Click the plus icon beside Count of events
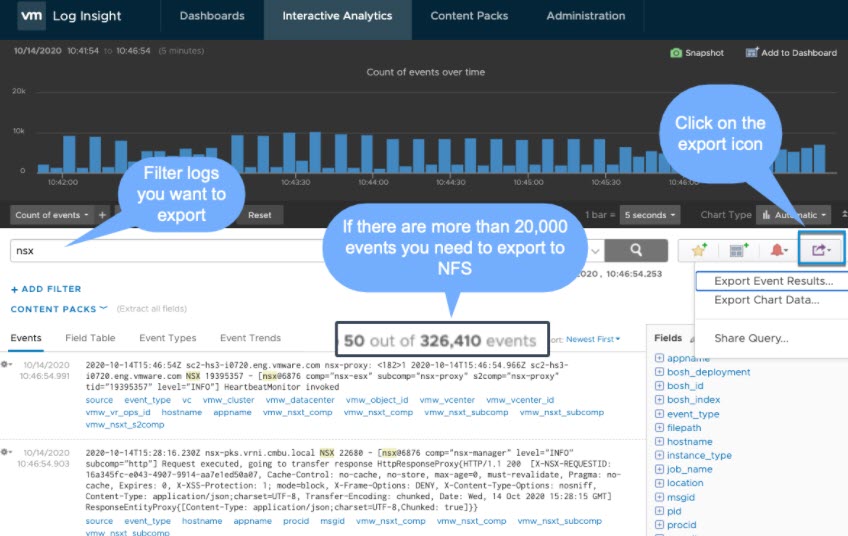This screenshot has width=848, height=536. (x=102, y=215)
